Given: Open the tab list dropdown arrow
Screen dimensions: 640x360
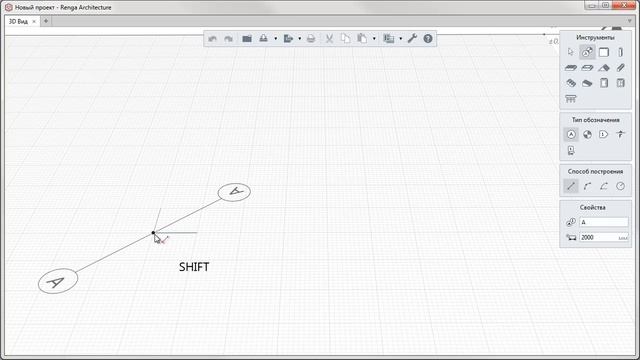Looking at the screenshot, I should (630, 21).
